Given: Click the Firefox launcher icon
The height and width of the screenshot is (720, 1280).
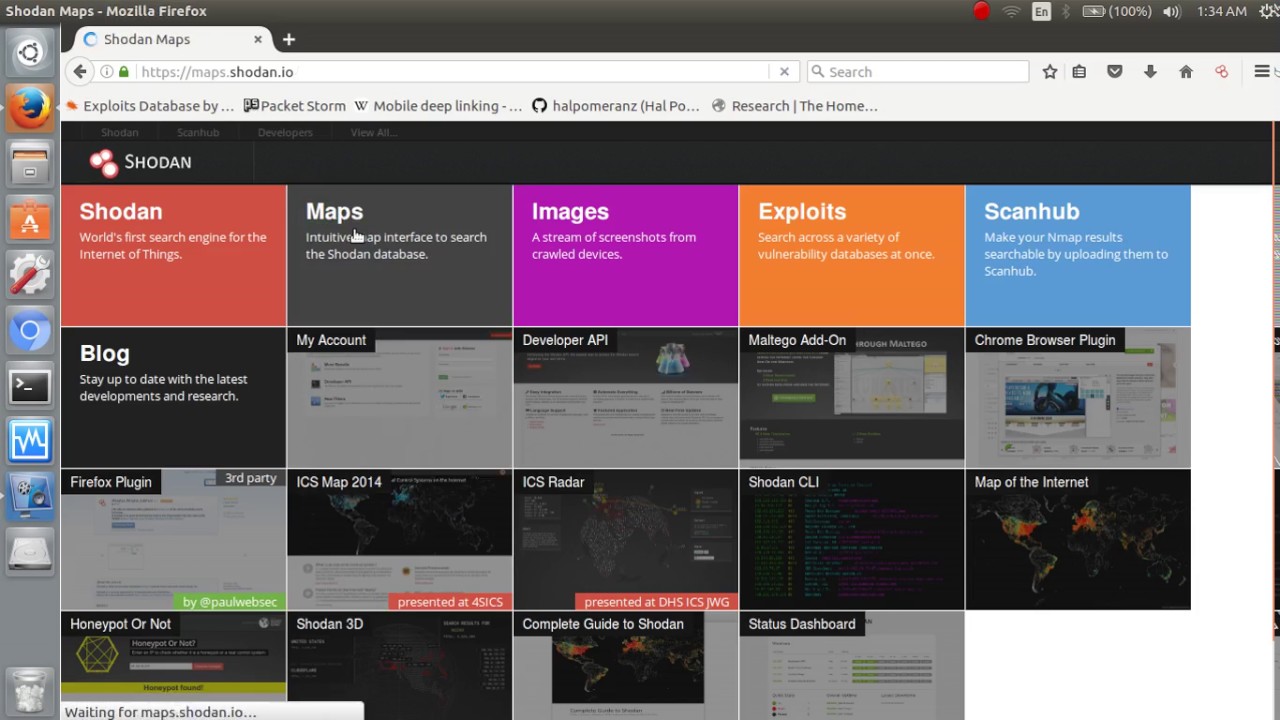Looking at the screenshot, I should tap(30, 108).
